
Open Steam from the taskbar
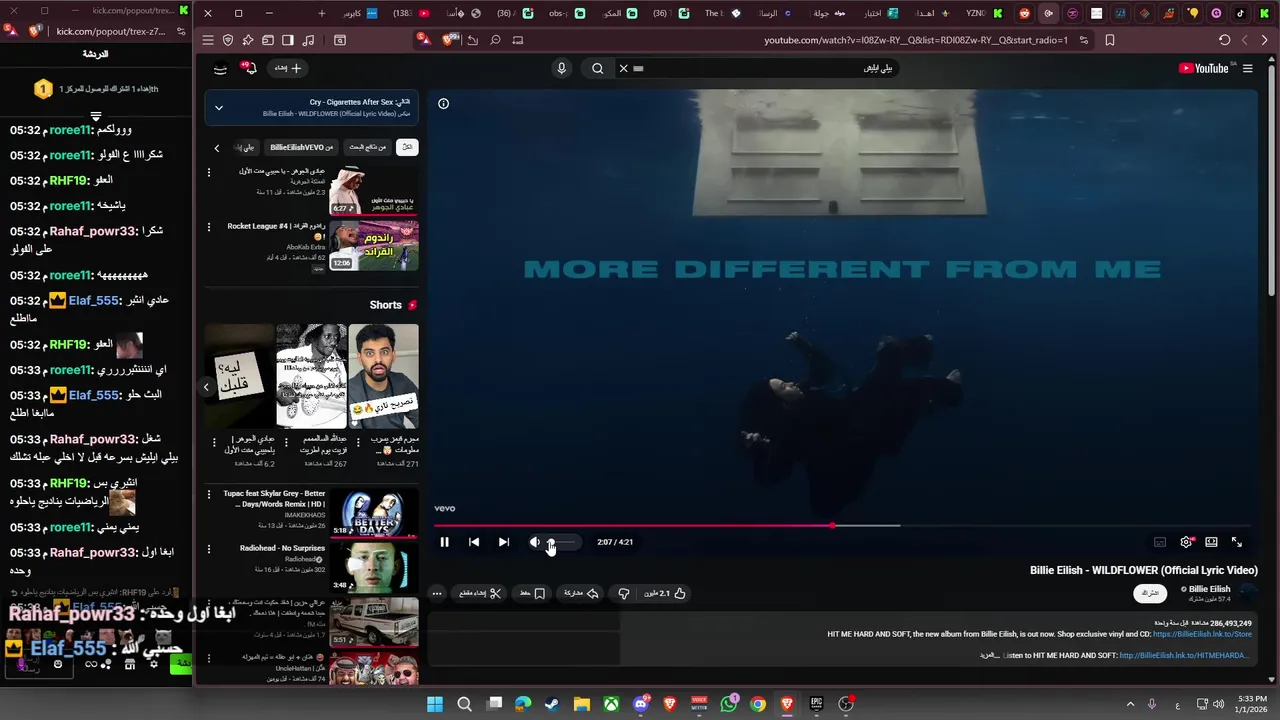pos(552,704)
